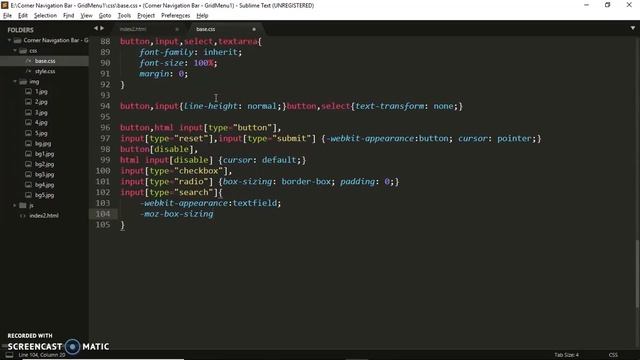Click 'margin: 0;' on line 91
This screenshot has width=640, height=360.
(164, 74)
